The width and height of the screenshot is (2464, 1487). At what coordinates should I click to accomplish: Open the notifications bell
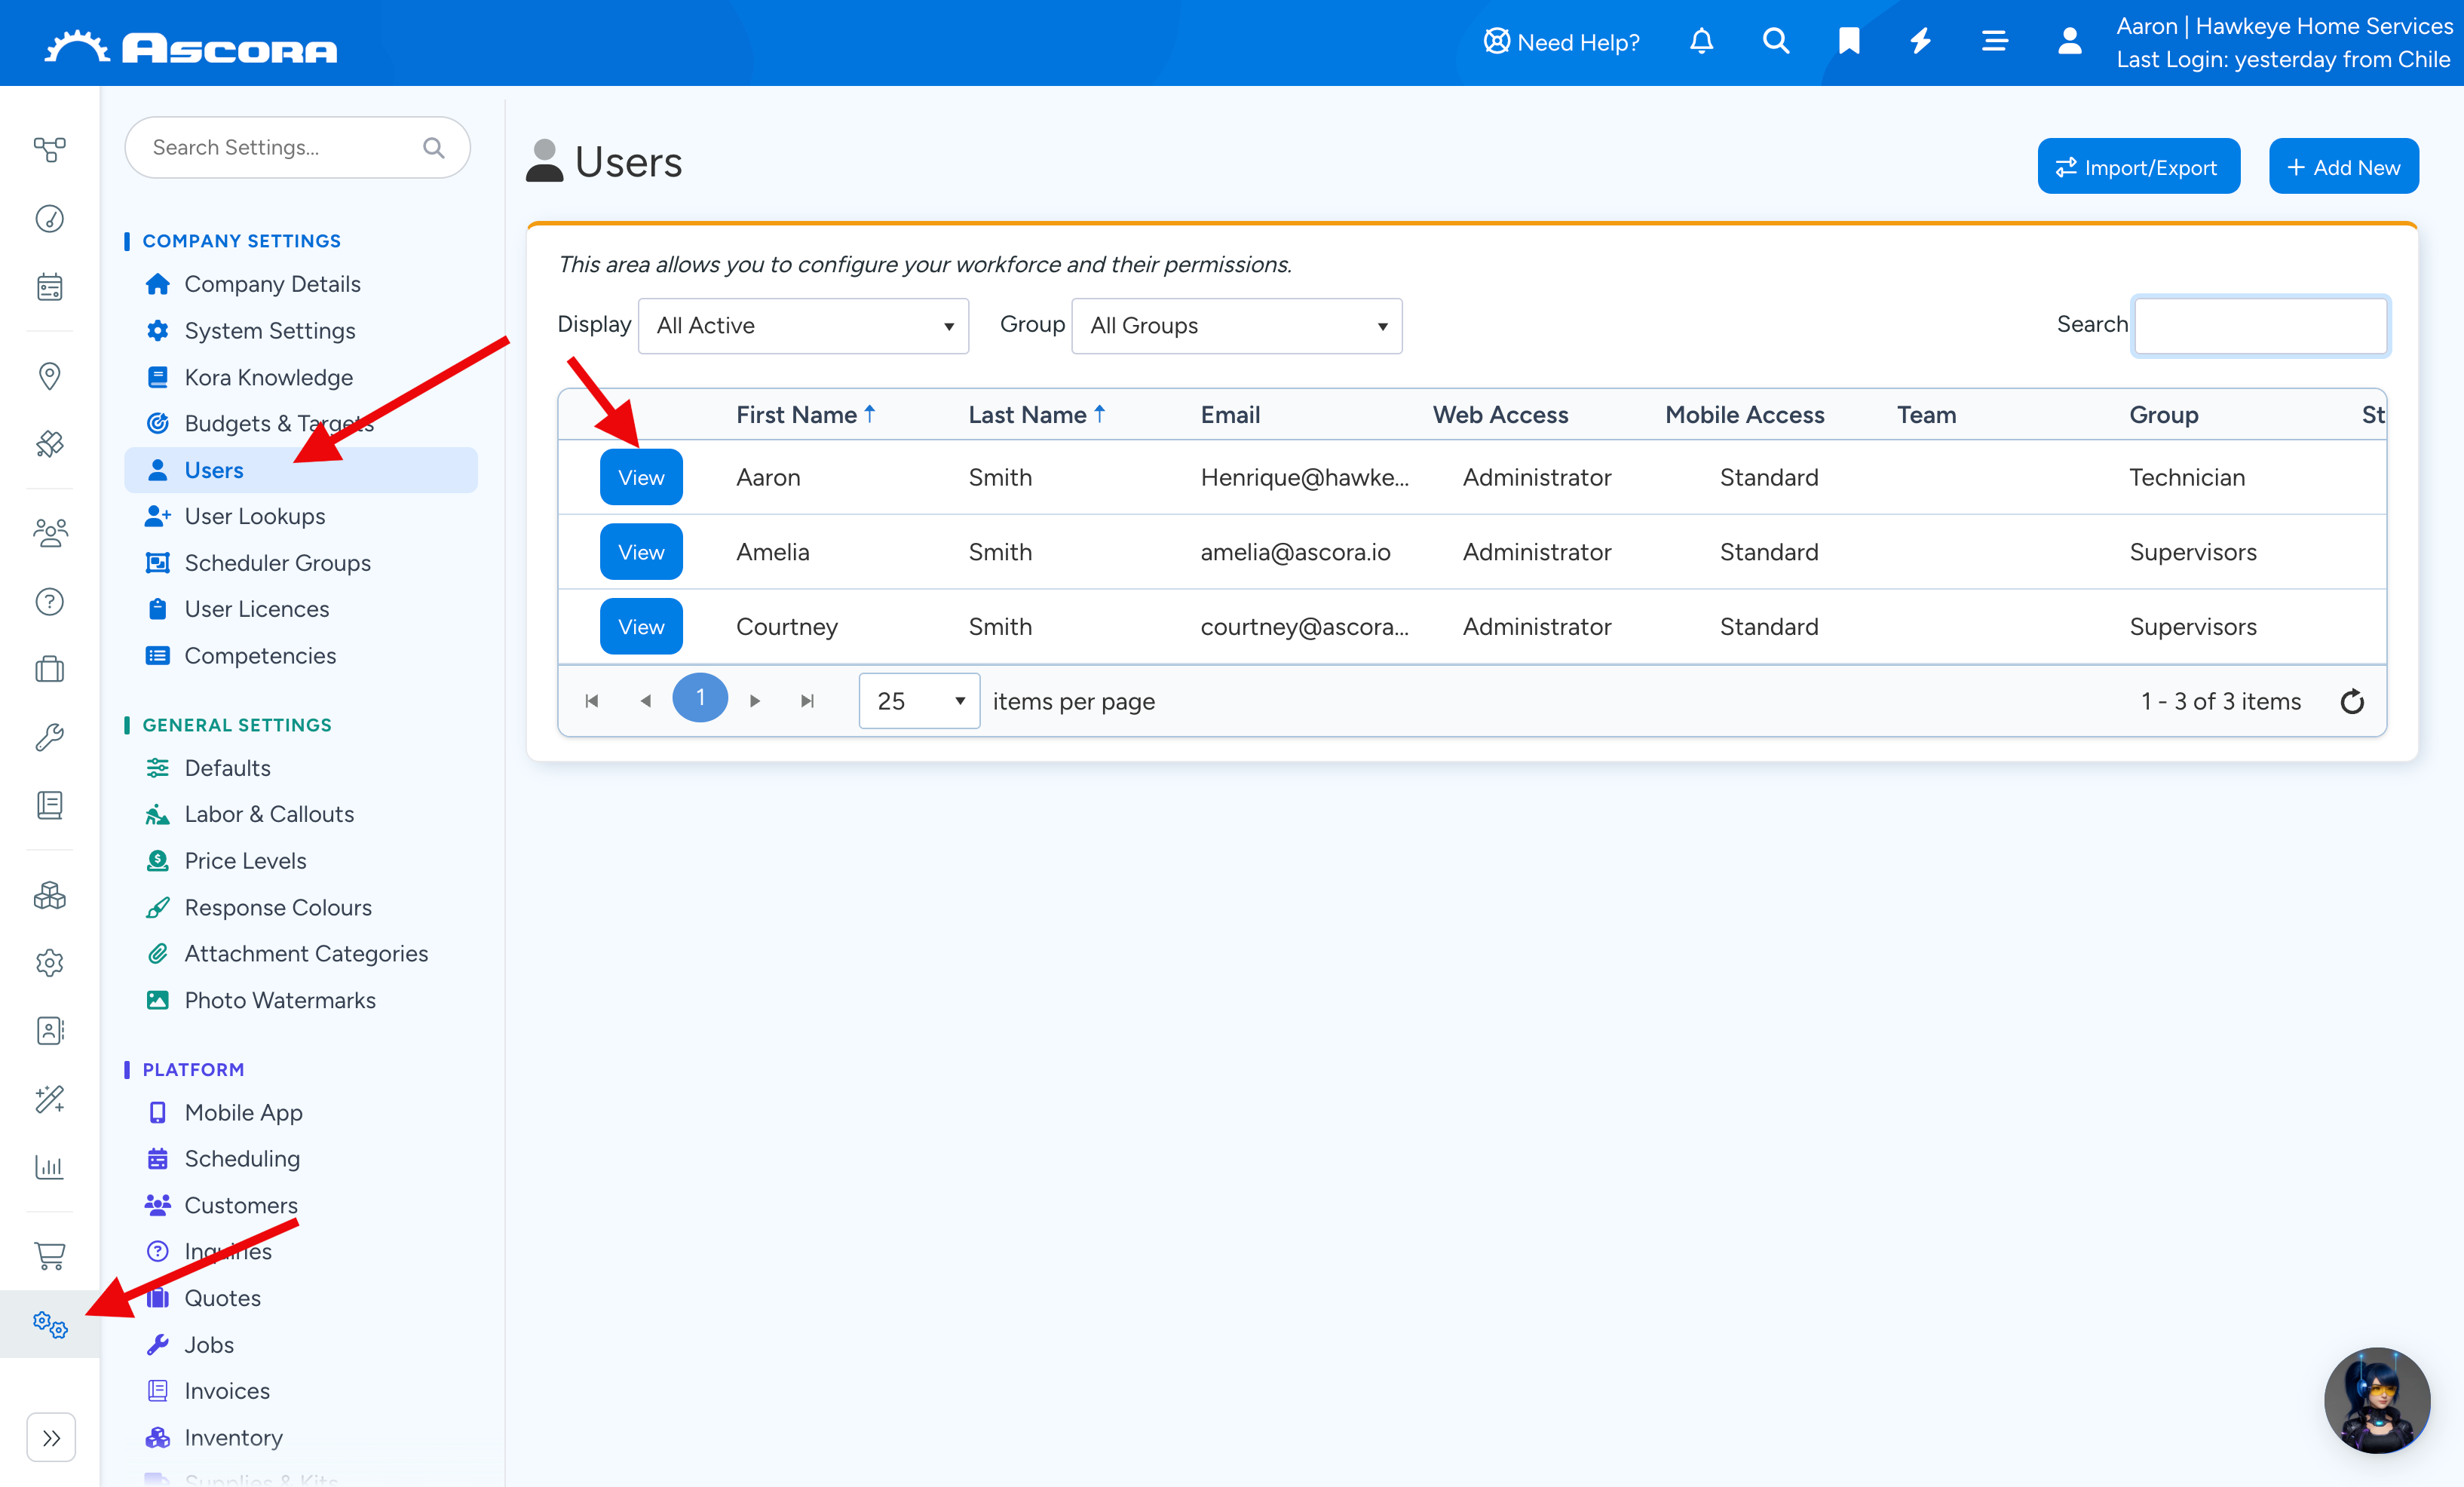pyautogui.click(x=1701, y=41)
